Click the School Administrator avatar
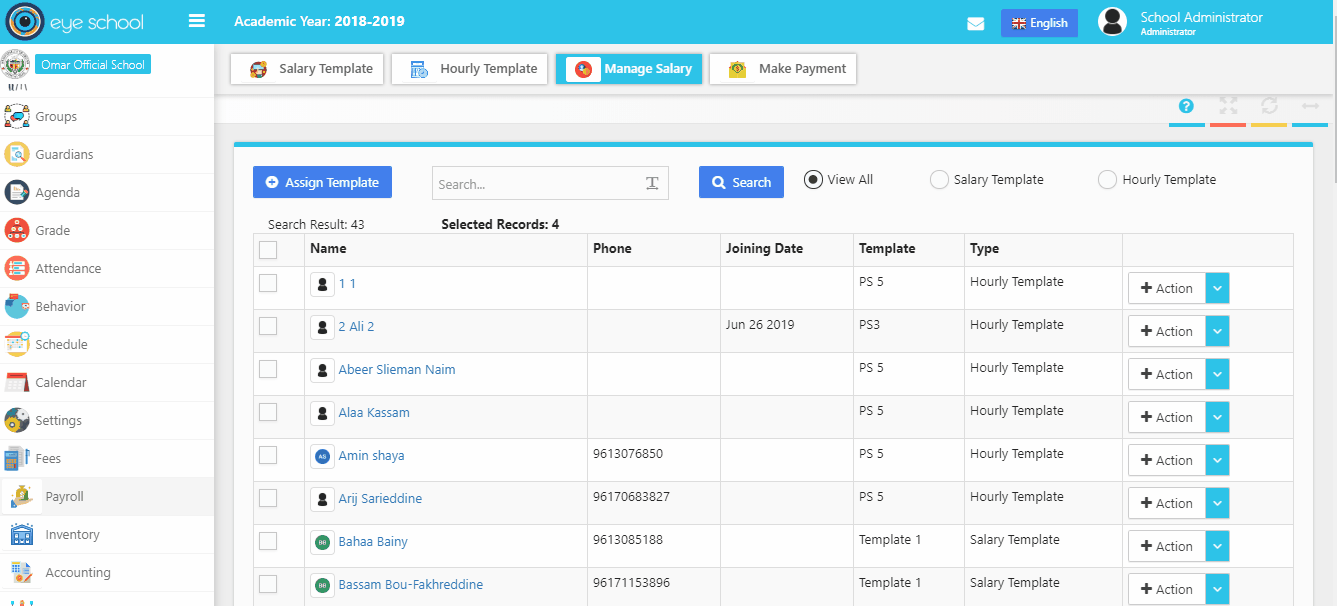1337x606 pixels. click(x=1113, y=22)
